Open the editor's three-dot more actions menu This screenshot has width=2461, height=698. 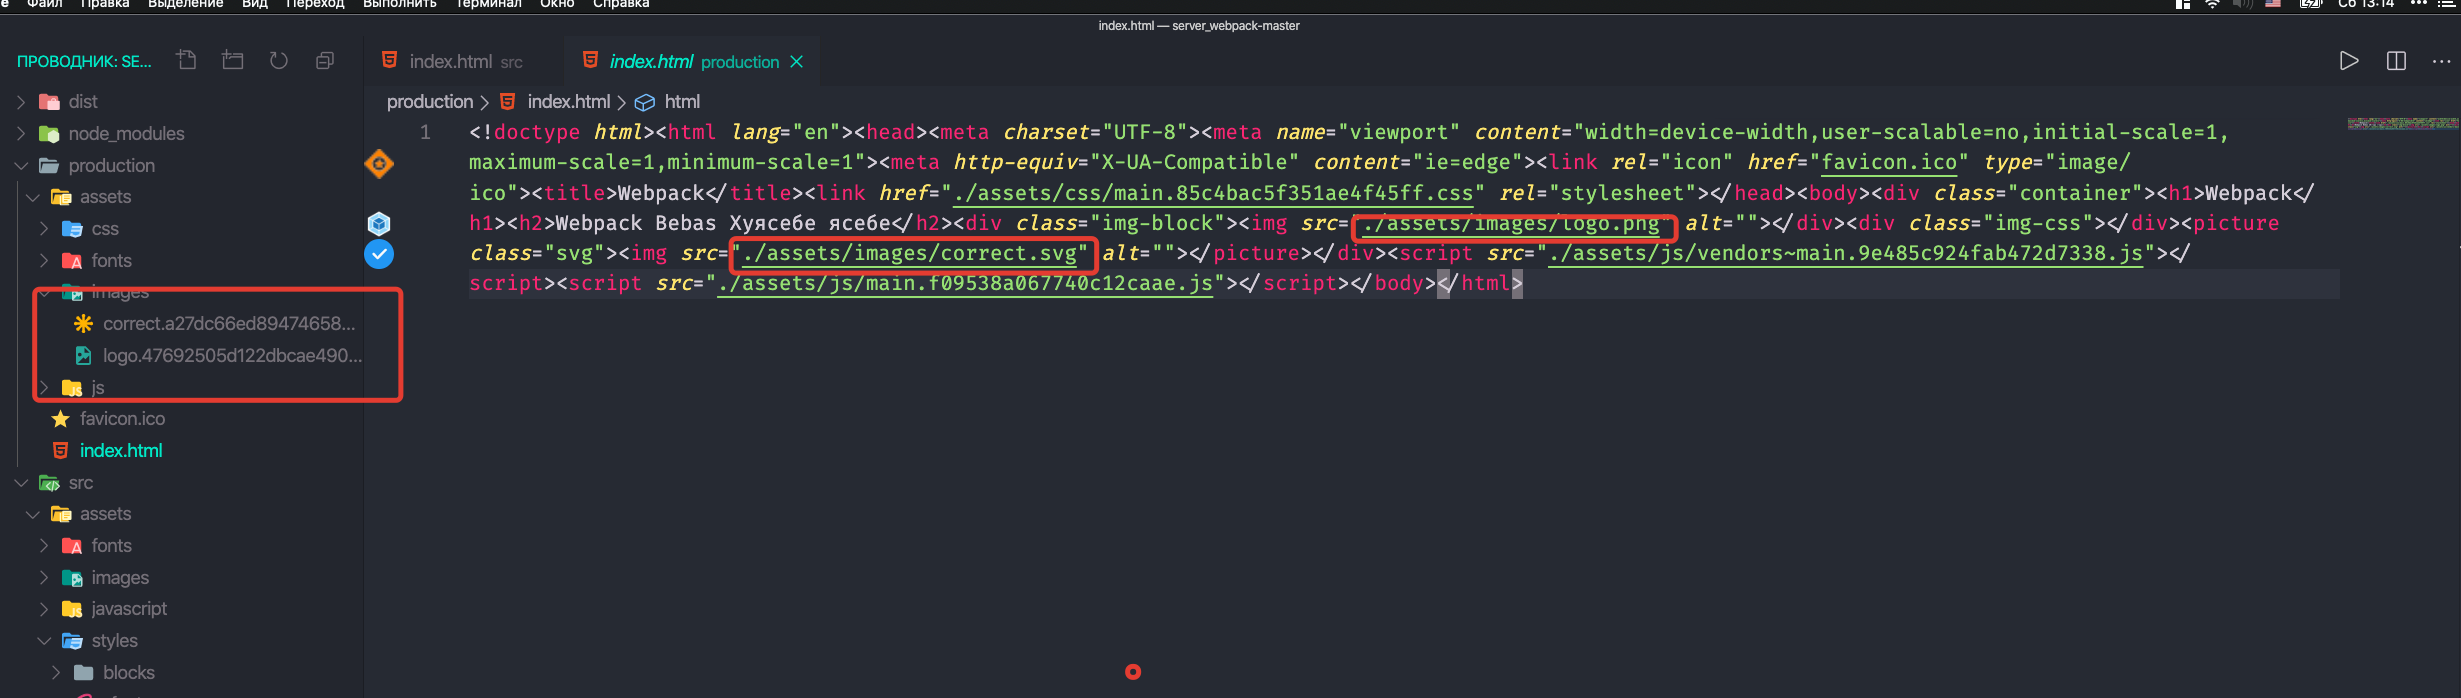pyautogui.click(x=2442, y=61)
